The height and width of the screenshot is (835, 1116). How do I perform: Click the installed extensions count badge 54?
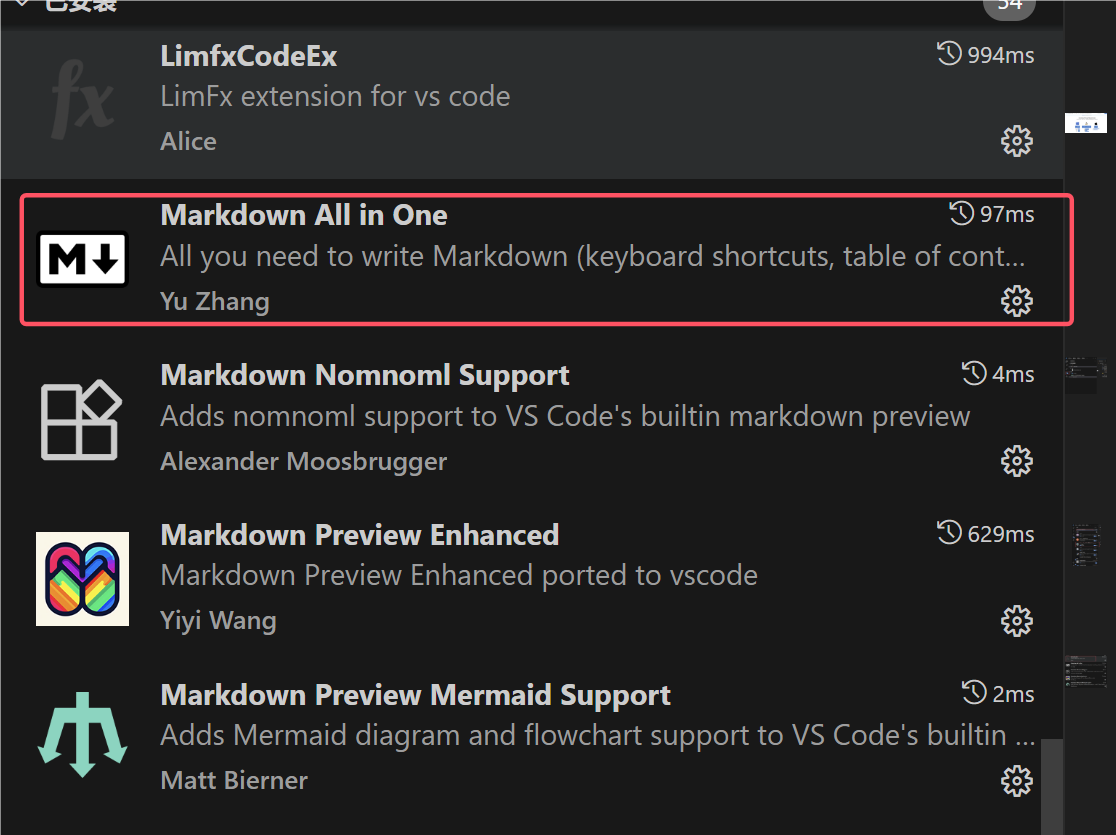[x=1009, y=7]
